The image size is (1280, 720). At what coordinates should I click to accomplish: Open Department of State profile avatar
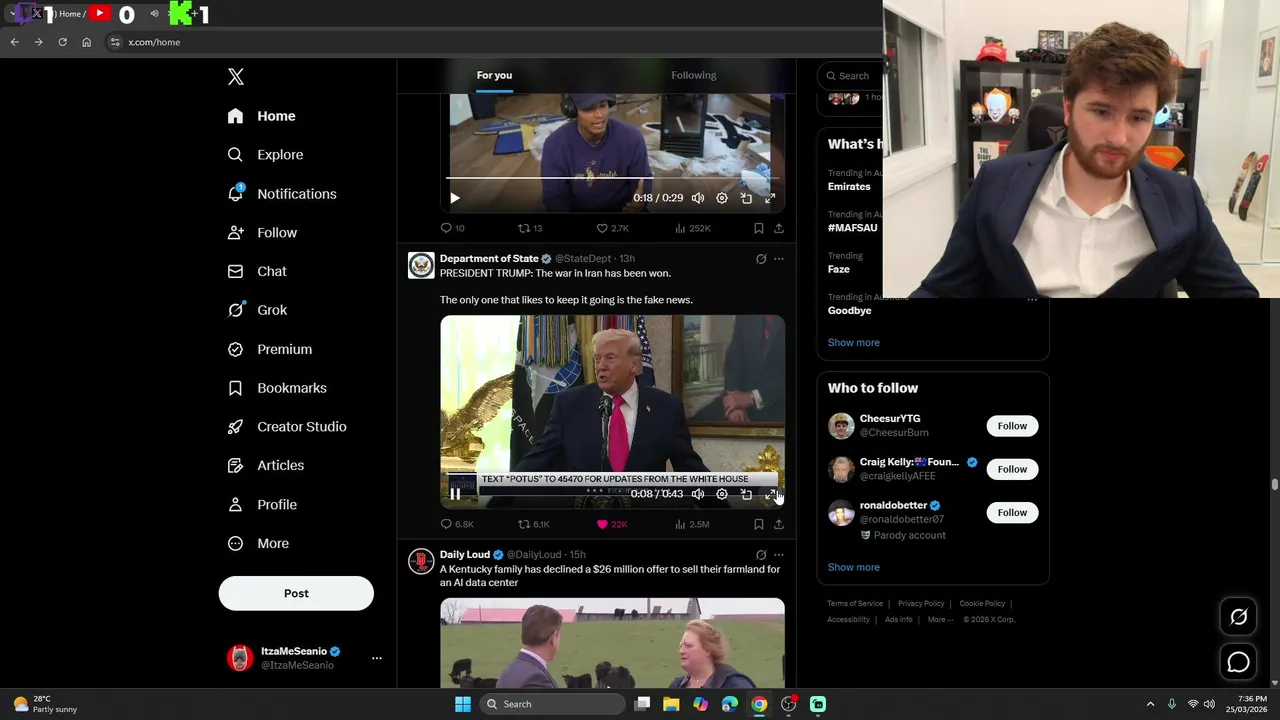[421, 265]
